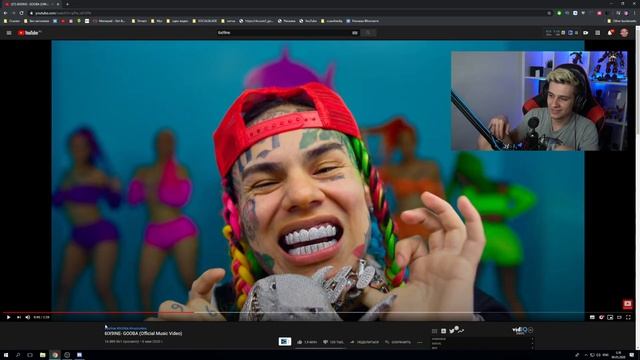640x360 pixels.
Task: Bookmark this page with the star icon
Action: [549, 13]
